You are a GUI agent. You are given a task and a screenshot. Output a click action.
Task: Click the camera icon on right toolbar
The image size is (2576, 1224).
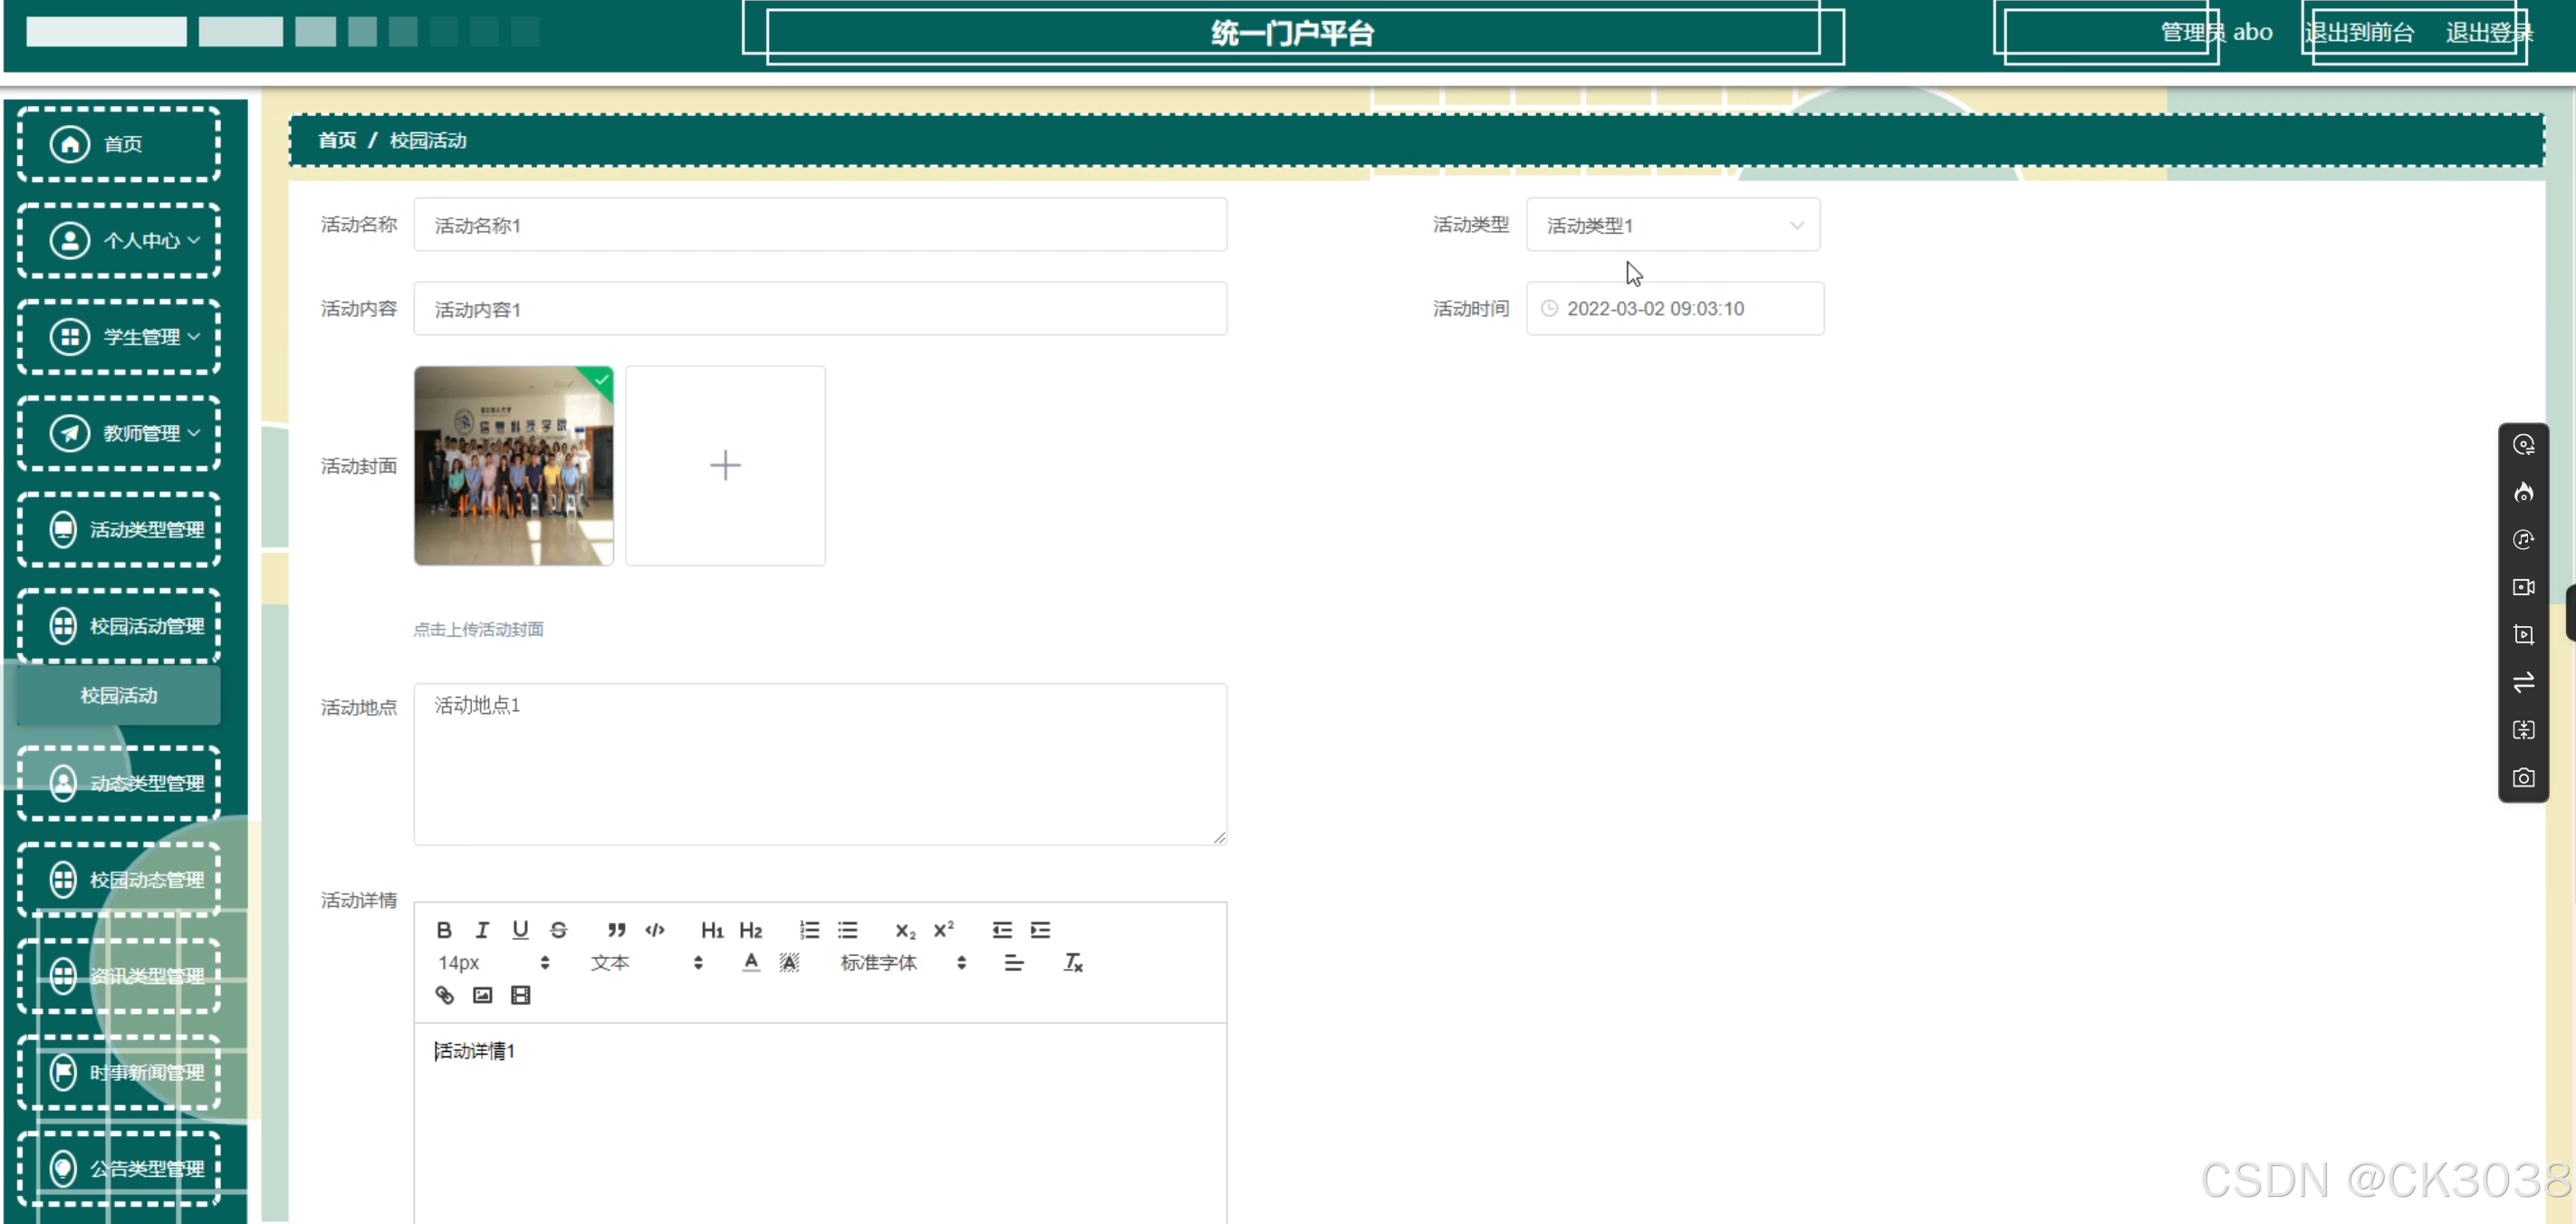click(x=2523, y=778)
